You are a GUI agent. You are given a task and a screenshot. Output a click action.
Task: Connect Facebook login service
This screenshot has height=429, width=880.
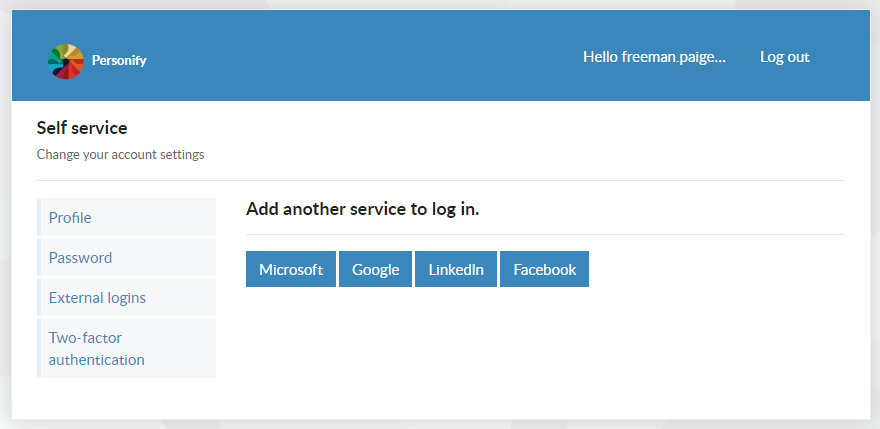point(544,269)
